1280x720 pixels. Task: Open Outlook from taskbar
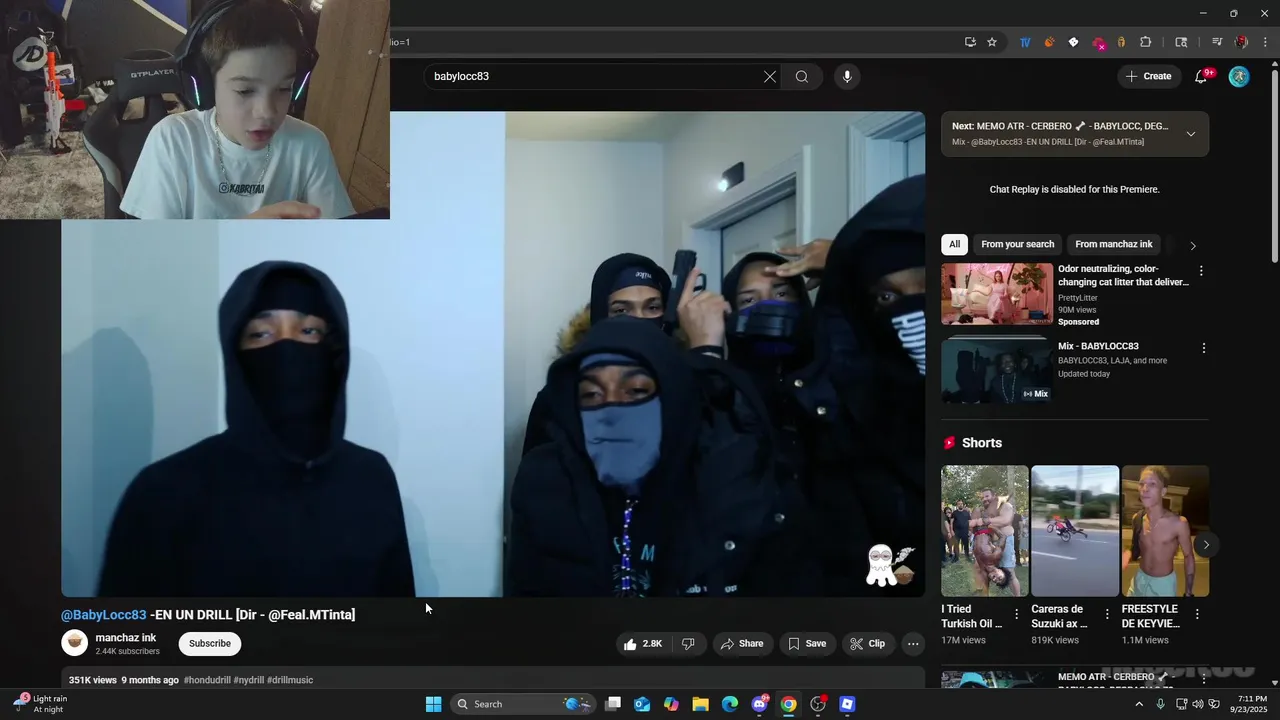pyautogui.click(x=642, y=704)
